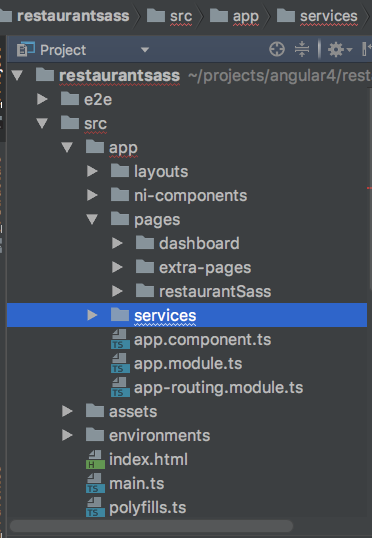
Task: Select the index.html file icon
Action: [x=95, y=459]
